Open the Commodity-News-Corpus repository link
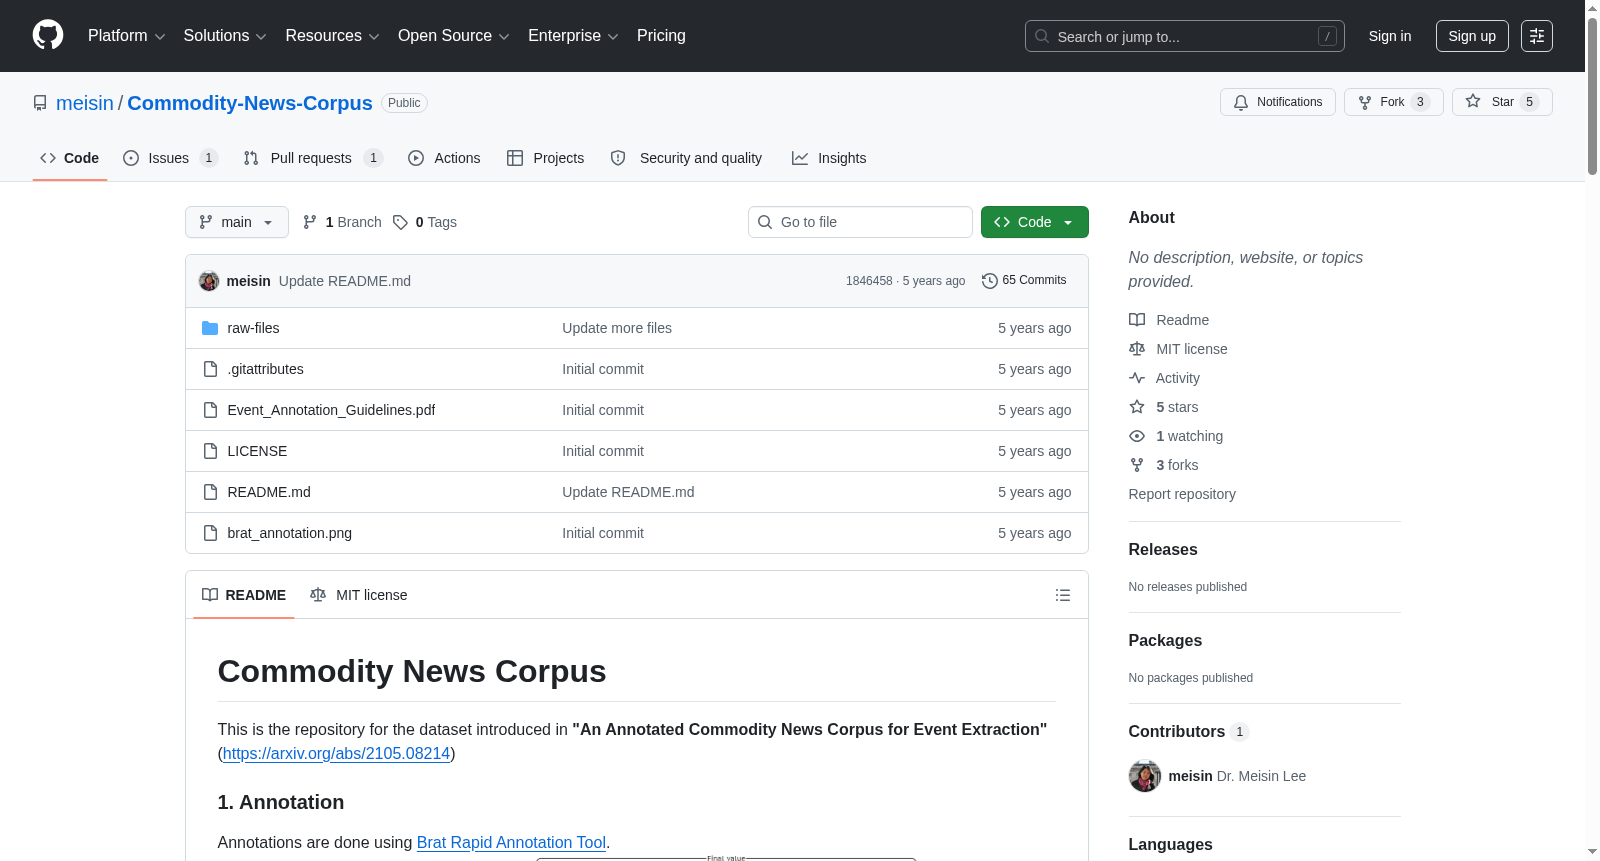 [x=250, y=103]
